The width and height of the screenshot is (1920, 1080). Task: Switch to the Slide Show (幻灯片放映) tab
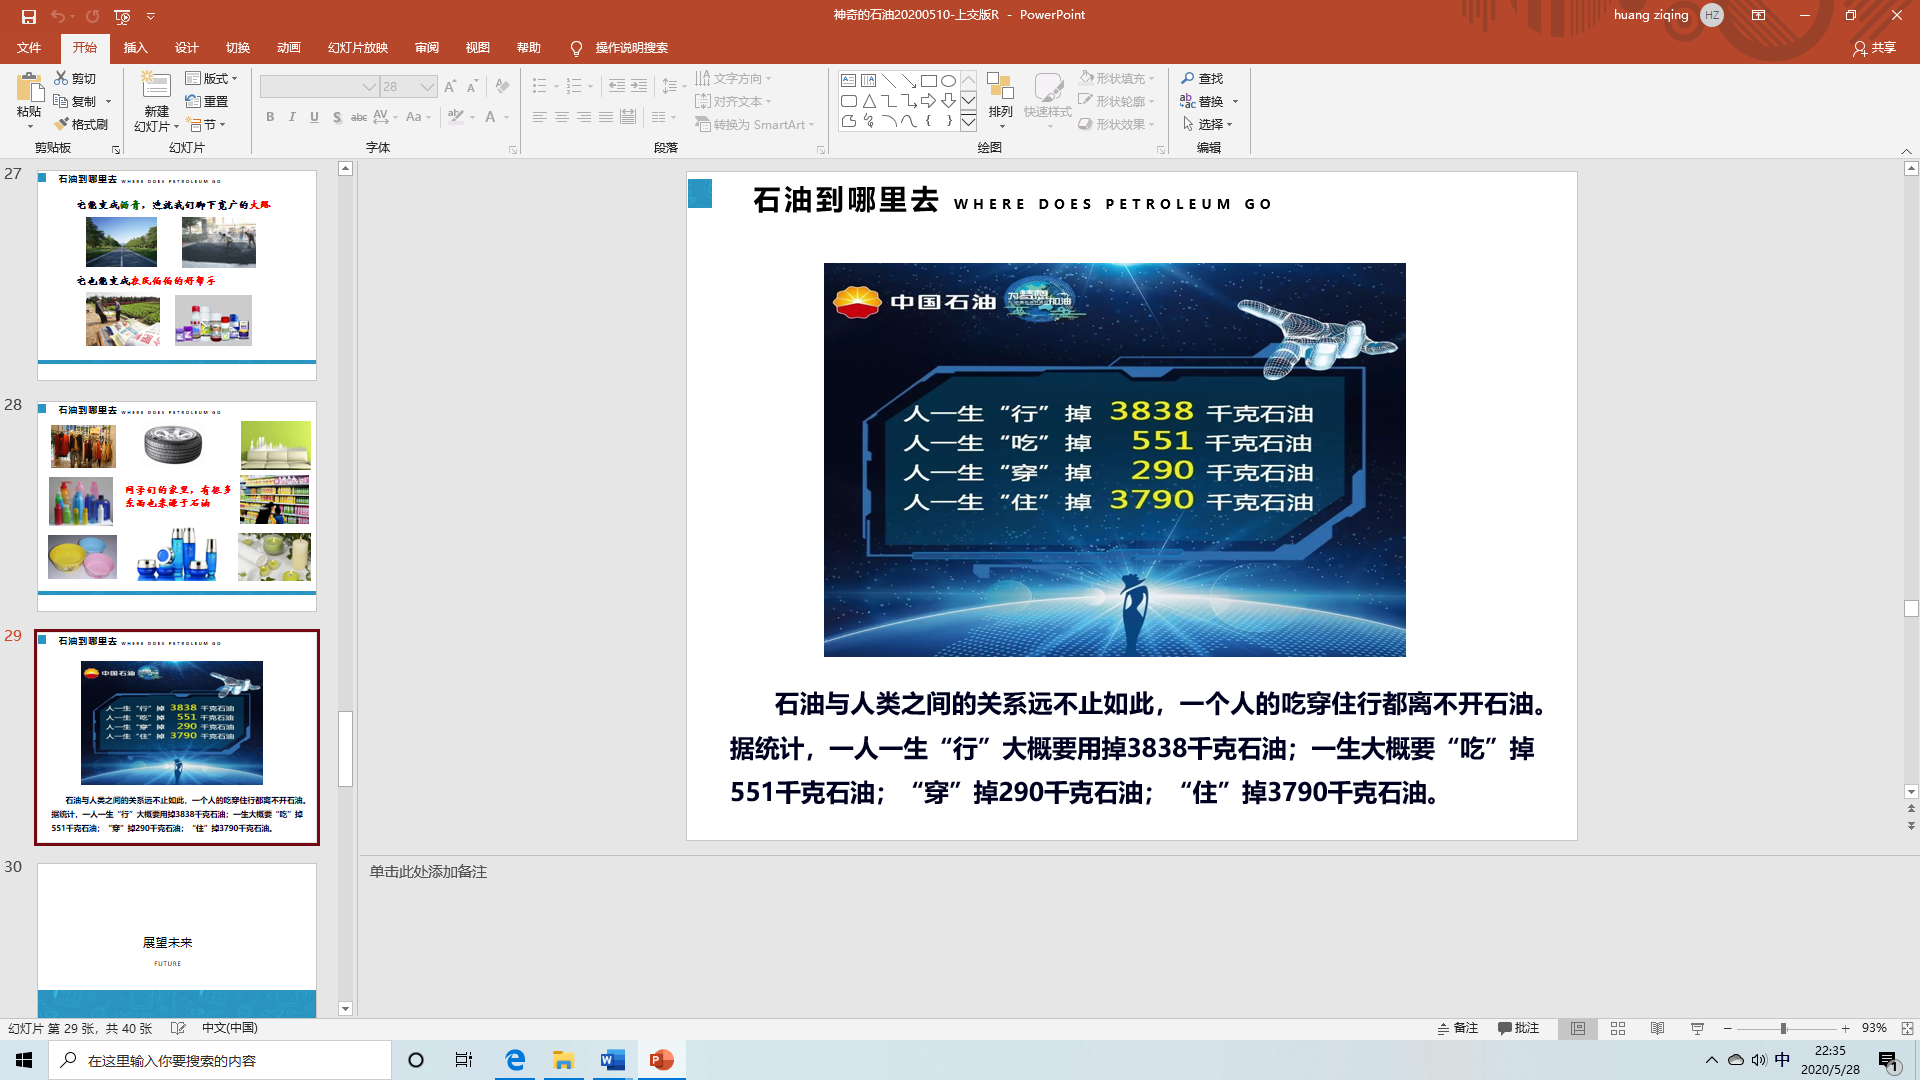click(x=357, y=47)
